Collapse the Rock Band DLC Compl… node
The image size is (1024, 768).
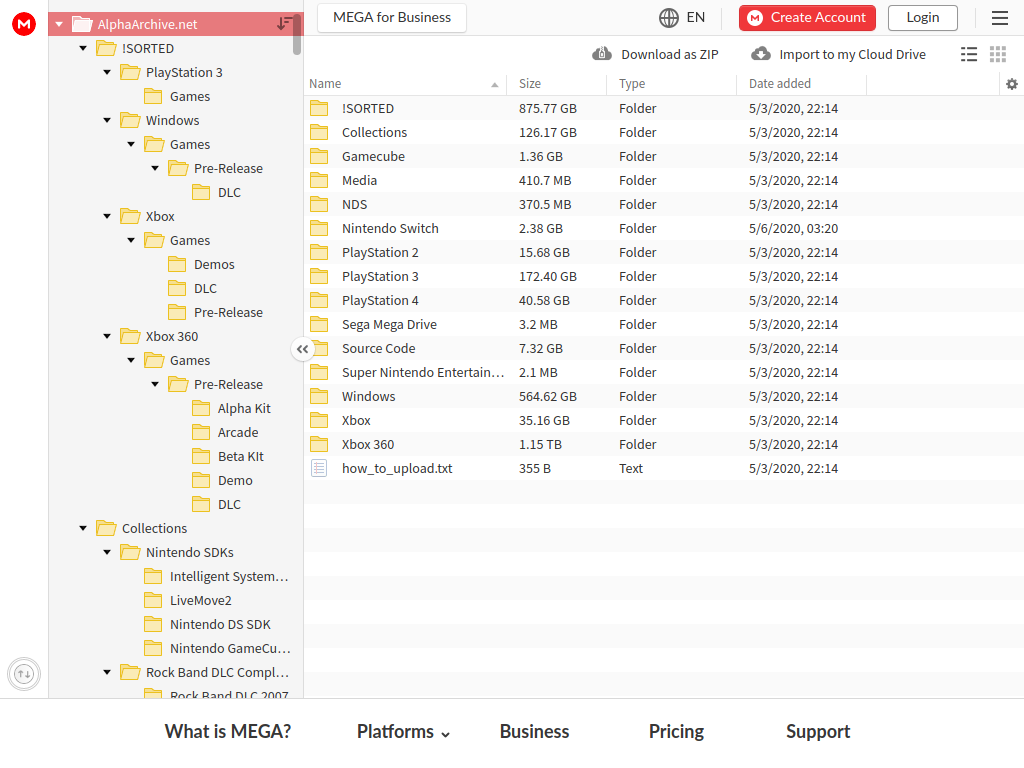tap(107, 672)
